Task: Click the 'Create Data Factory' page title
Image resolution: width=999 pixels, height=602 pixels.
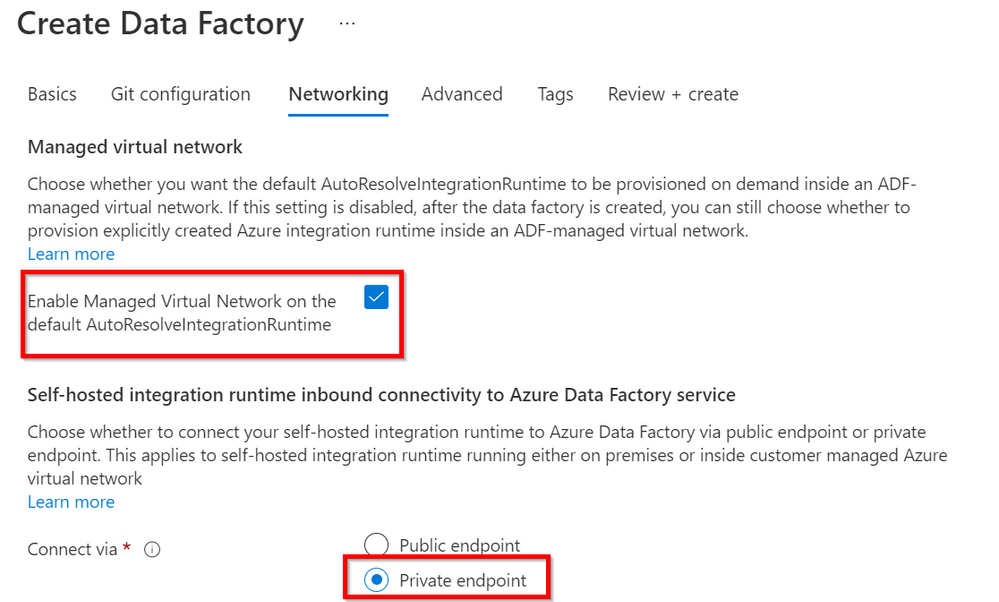Action: click(x=160, y=24)
